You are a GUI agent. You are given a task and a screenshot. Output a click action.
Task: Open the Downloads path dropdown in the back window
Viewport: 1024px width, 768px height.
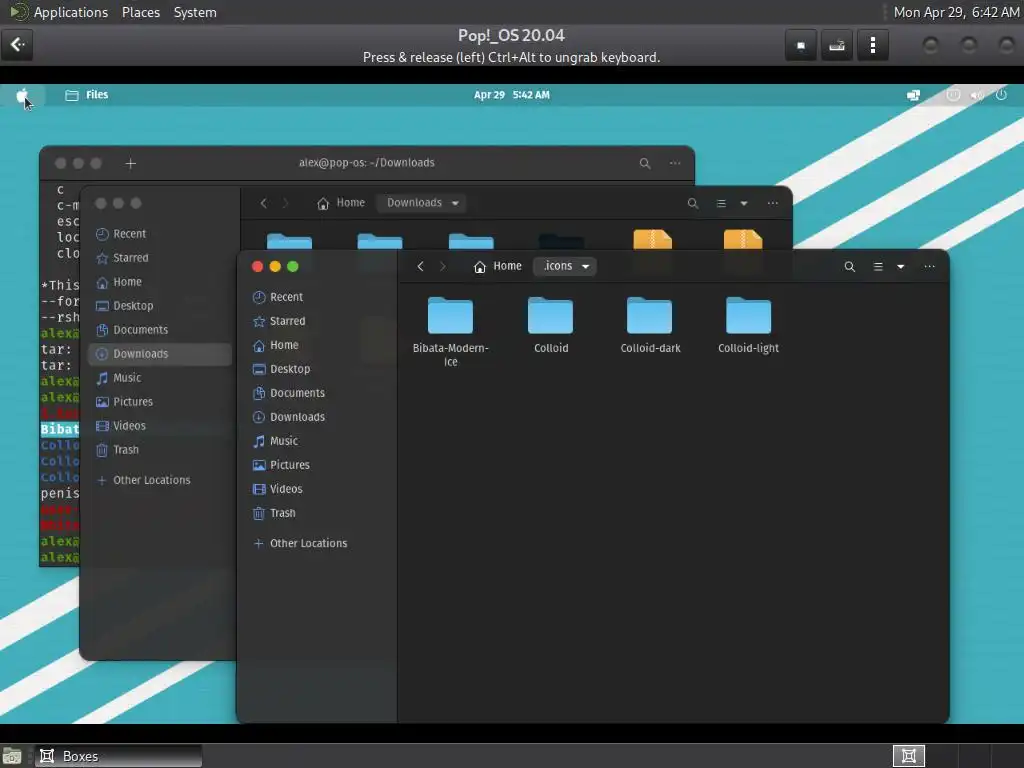423,203
